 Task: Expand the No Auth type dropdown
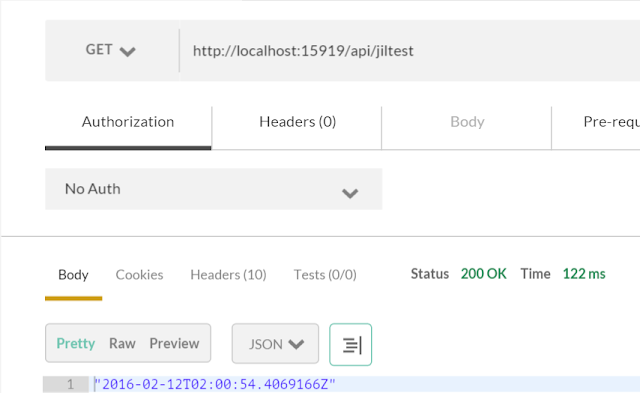pos(213,189)
